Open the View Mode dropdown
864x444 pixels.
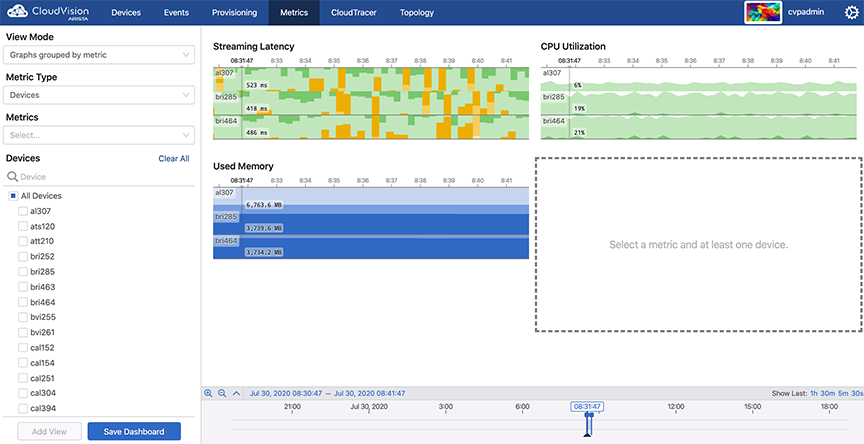click(x=99, y=55)
